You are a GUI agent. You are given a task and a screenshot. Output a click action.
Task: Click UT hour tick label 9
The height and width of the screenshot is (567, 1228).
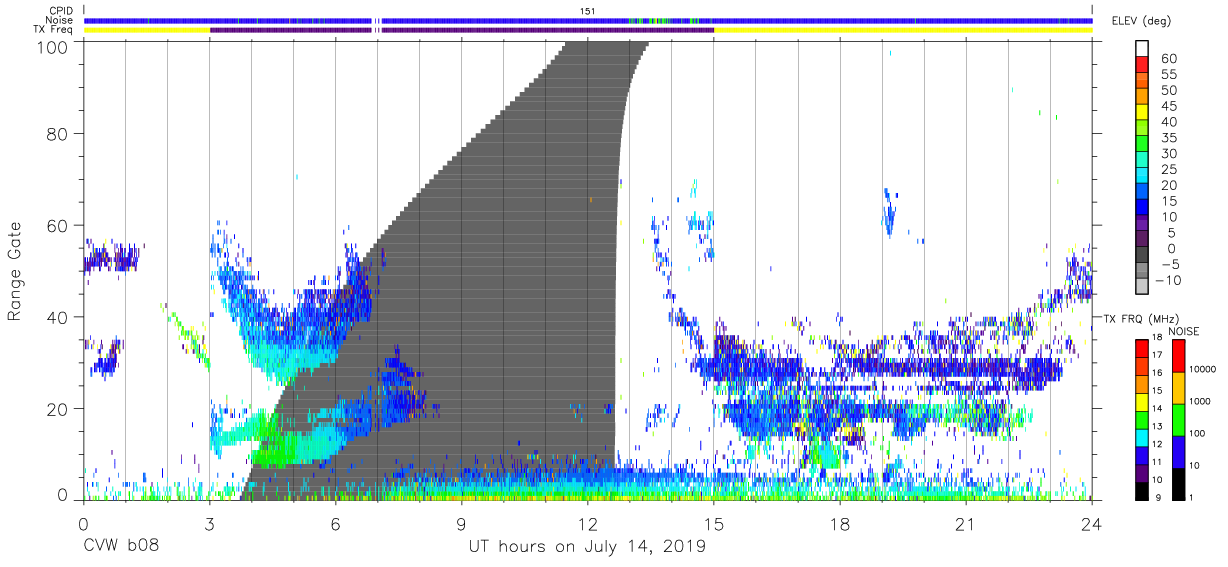click(x=462, y=525)
